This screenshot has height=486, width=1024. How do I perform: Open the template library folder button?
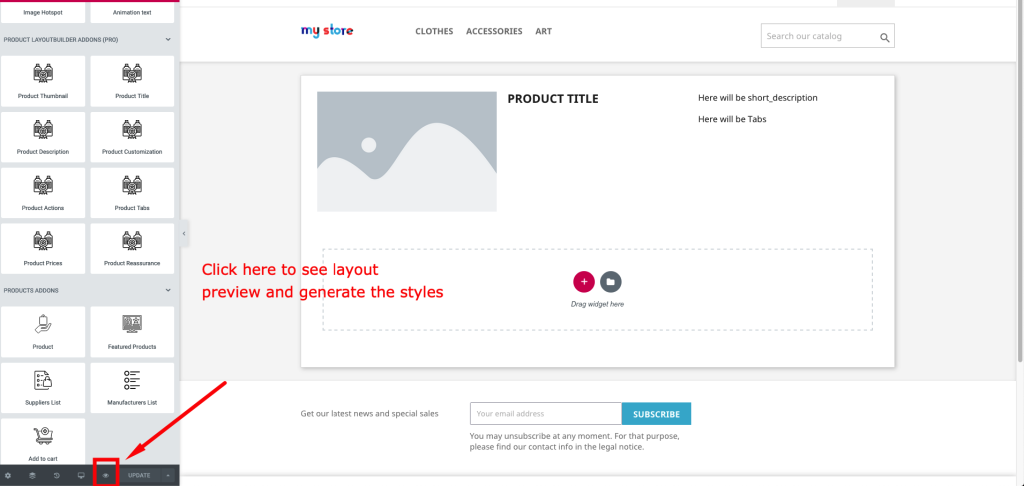pos(611,281)
